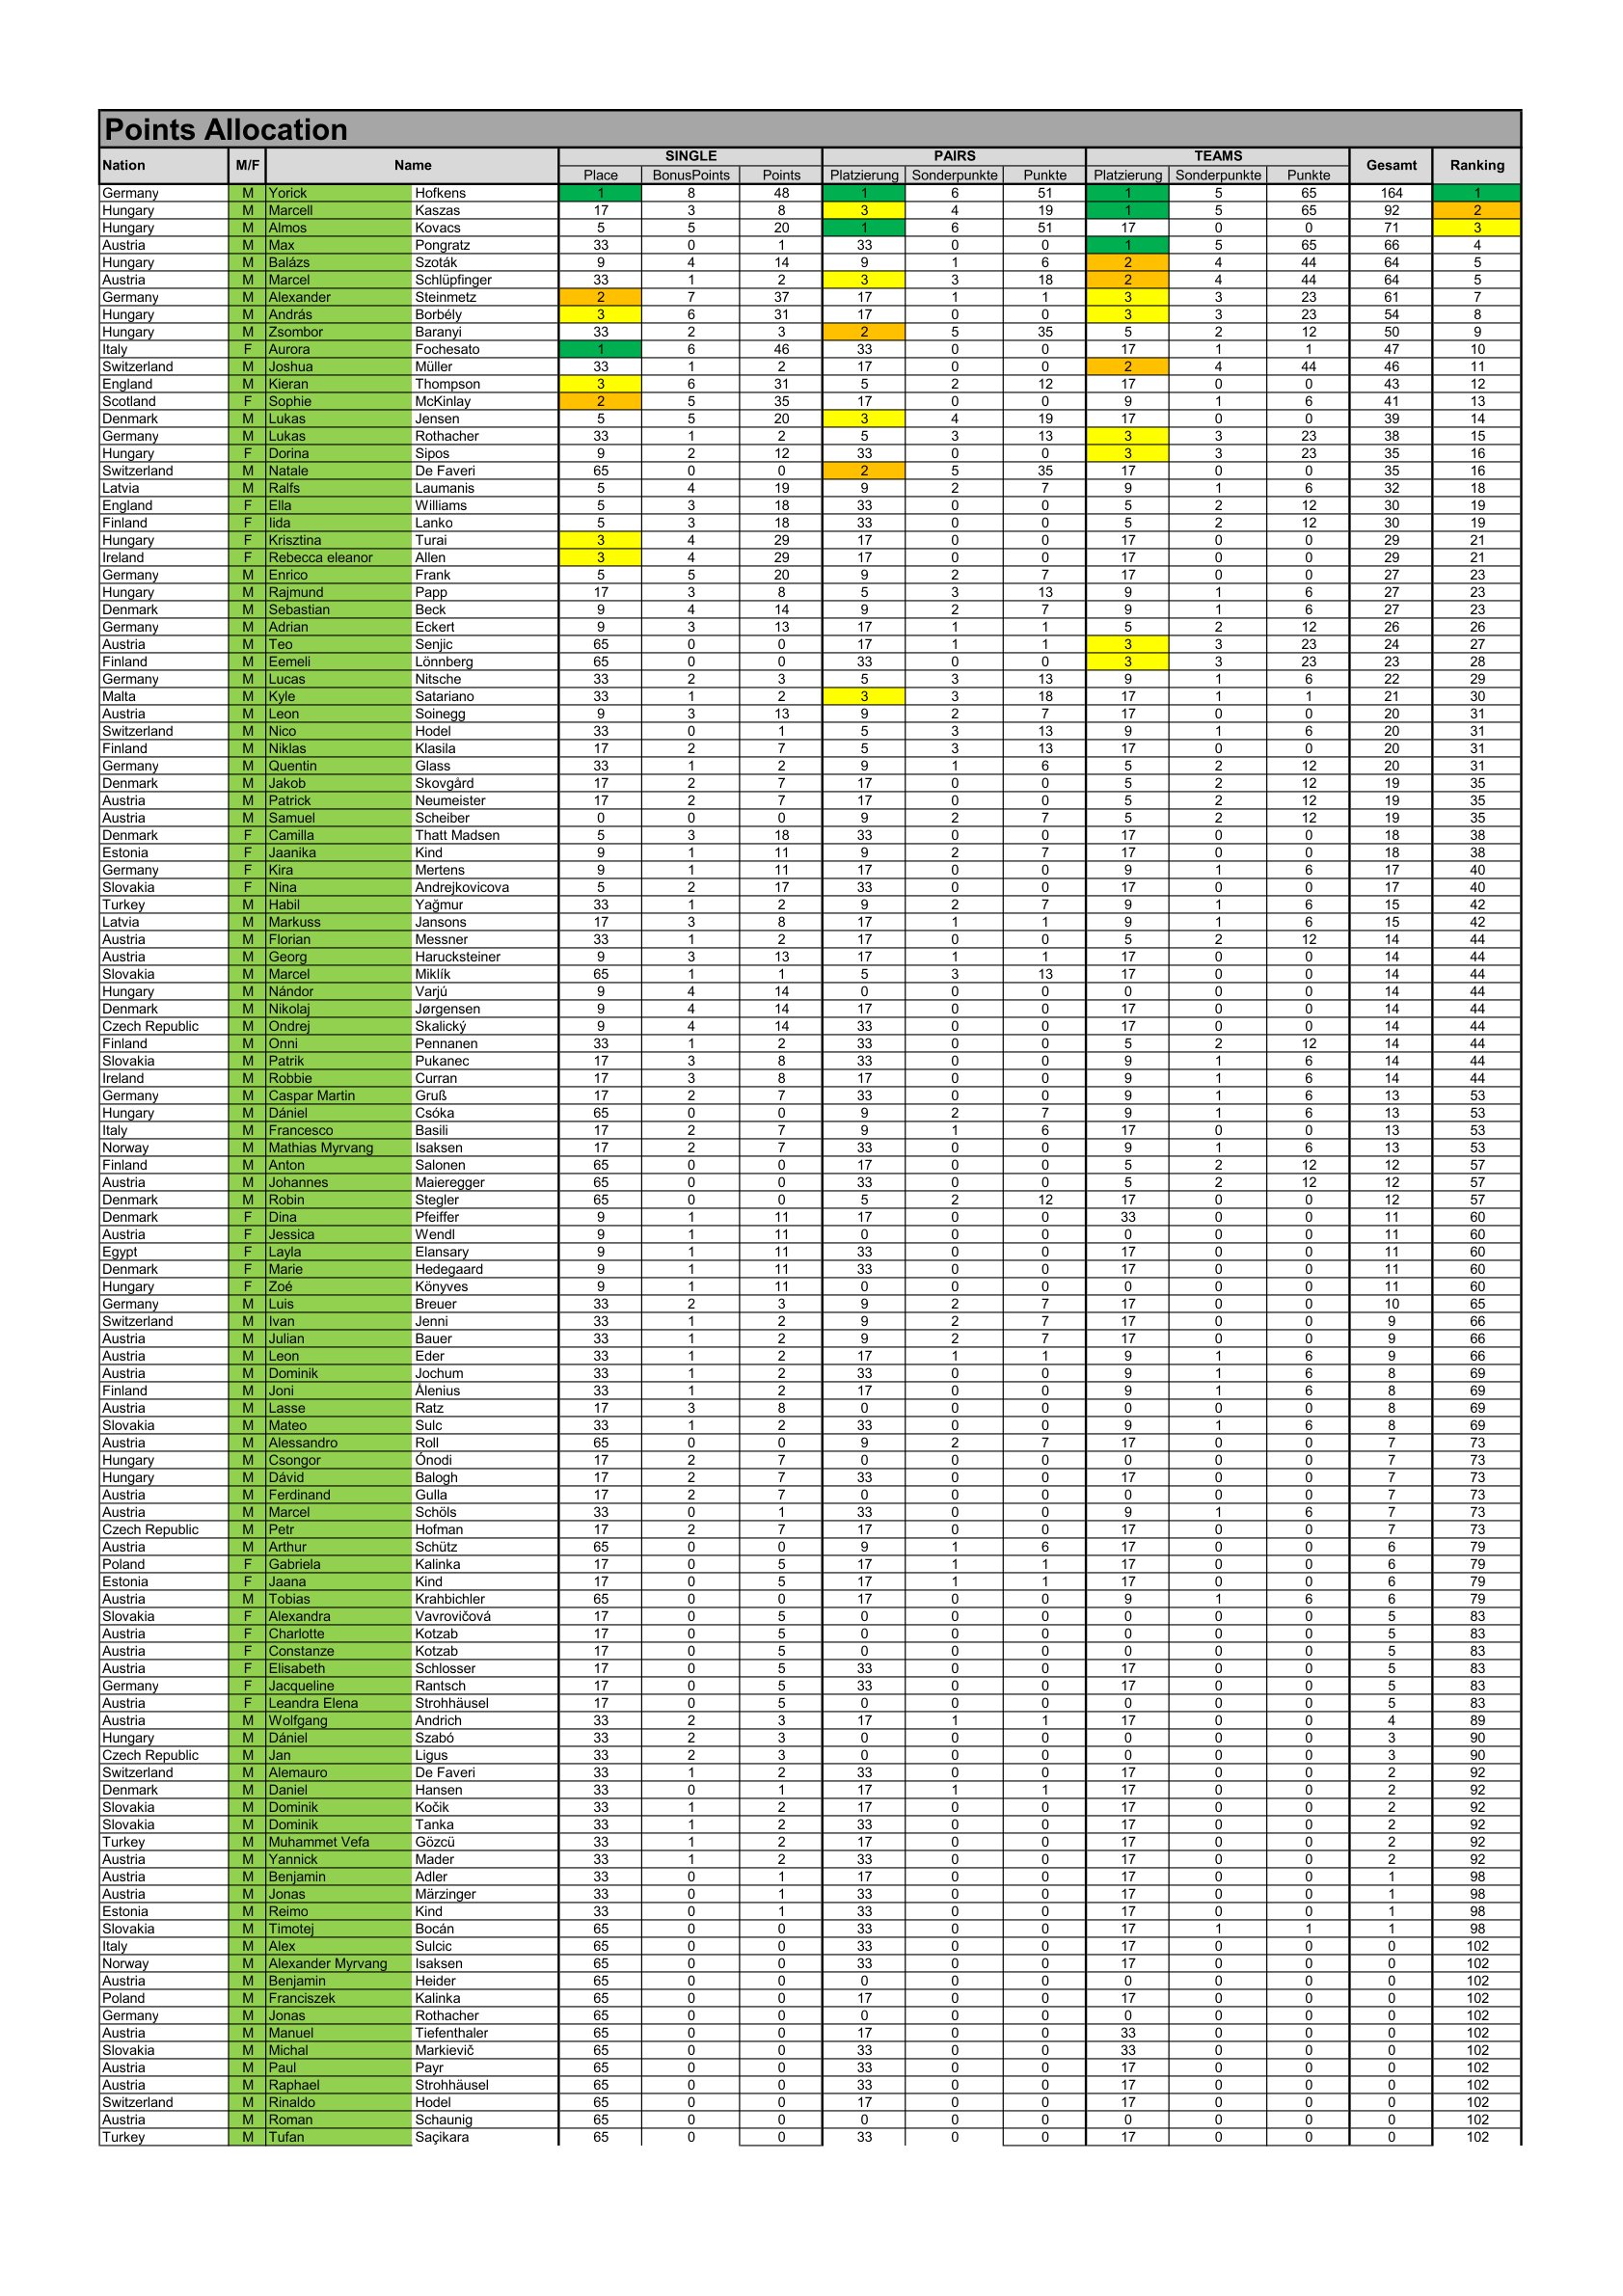Screen dimensions: 1623x2296
Task: Click the Sonderpunkte header under PAIRS
Action: 954,175
